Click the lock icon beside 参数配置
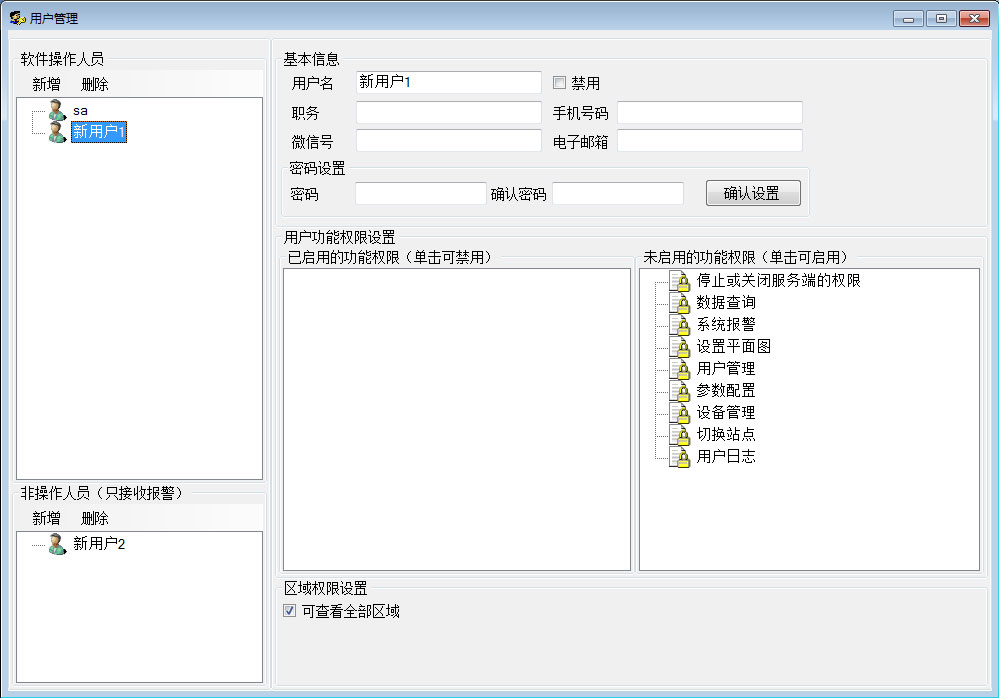999x698 pixels. point(680,390)
